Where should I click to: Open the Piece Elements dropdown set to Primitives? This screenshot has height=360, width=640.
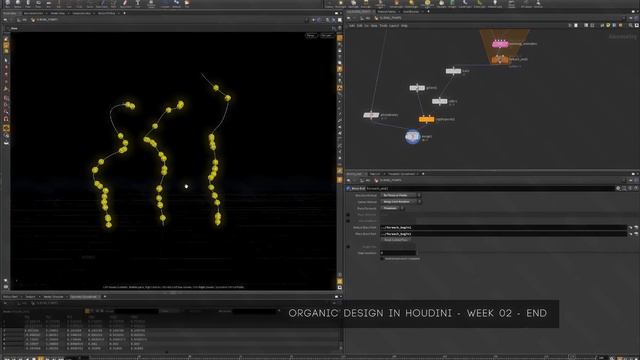(392, 208)
